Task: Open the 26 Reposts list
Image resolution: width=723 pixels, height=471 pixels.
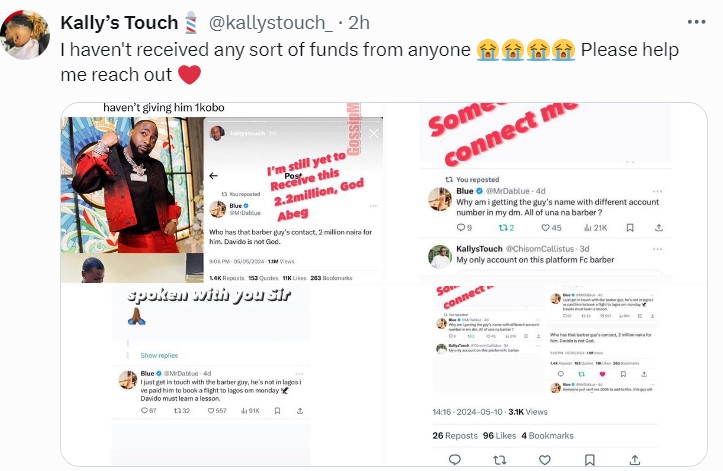Action: coord(455,435)
